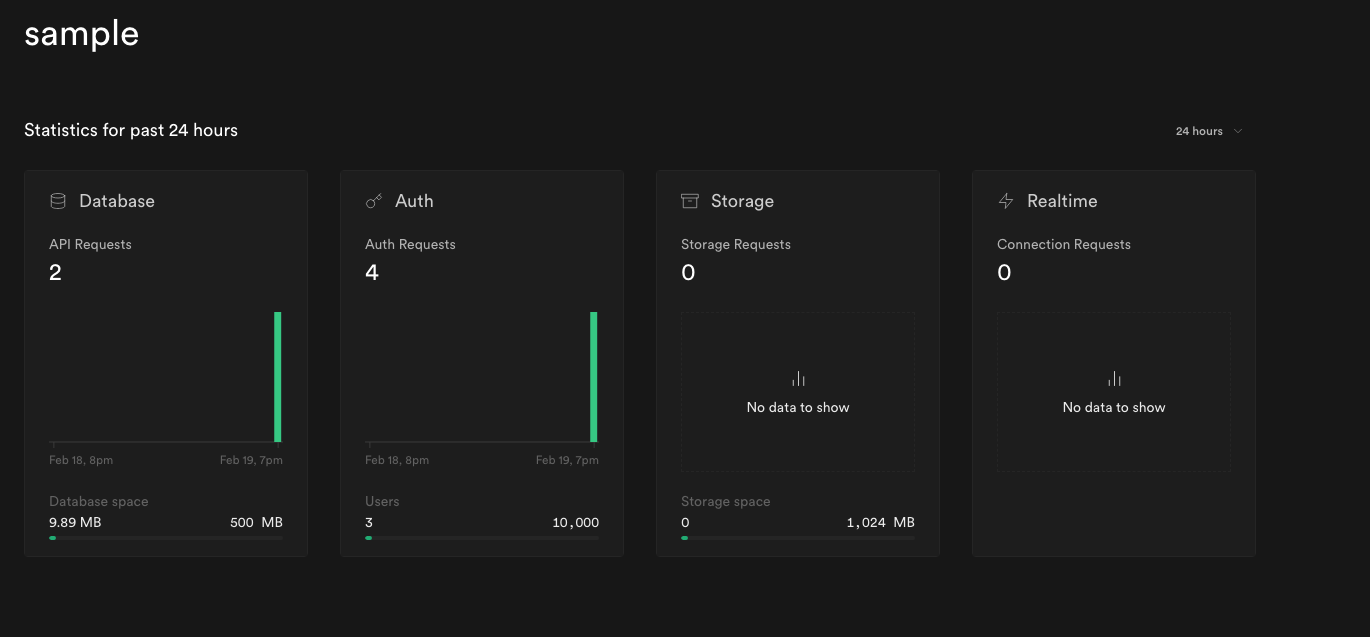Click the Database cylinder icon
Screen dimensions: 1370x637
coord(58,201)
